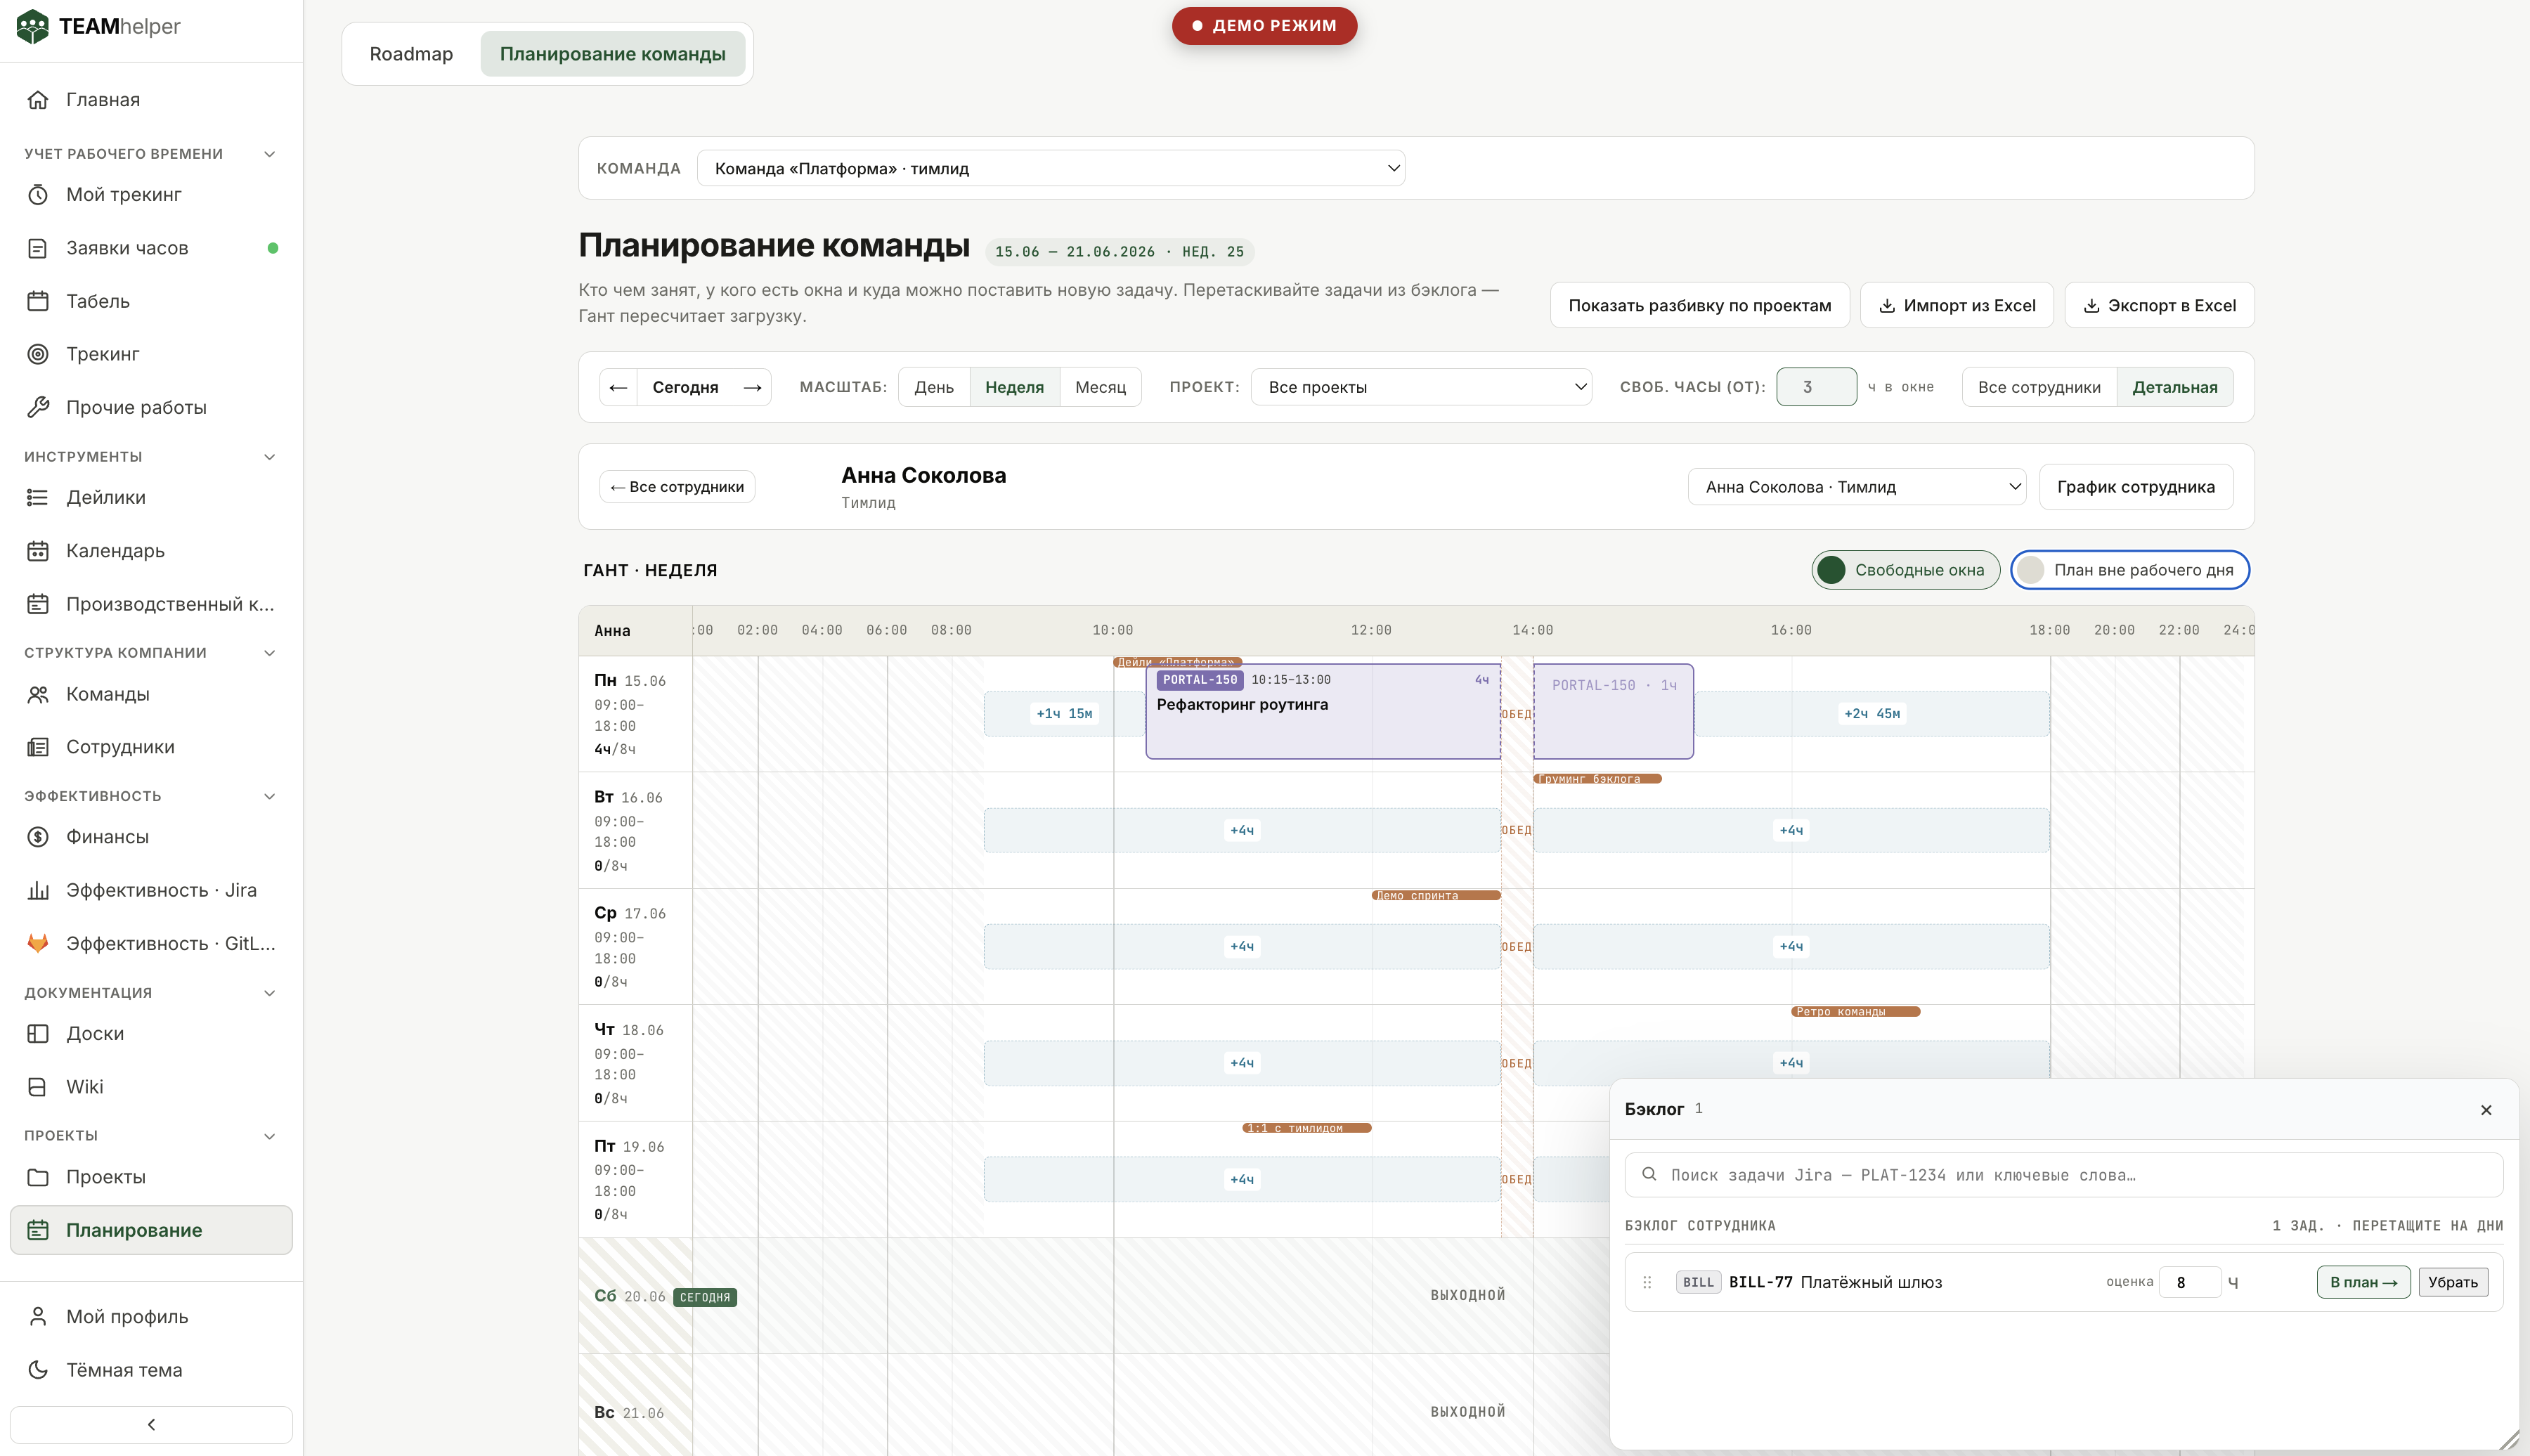The height and width of the screenshot is (1456, 2530).
Task: Click the Трекинг target icon
Action: coord(38,354)
